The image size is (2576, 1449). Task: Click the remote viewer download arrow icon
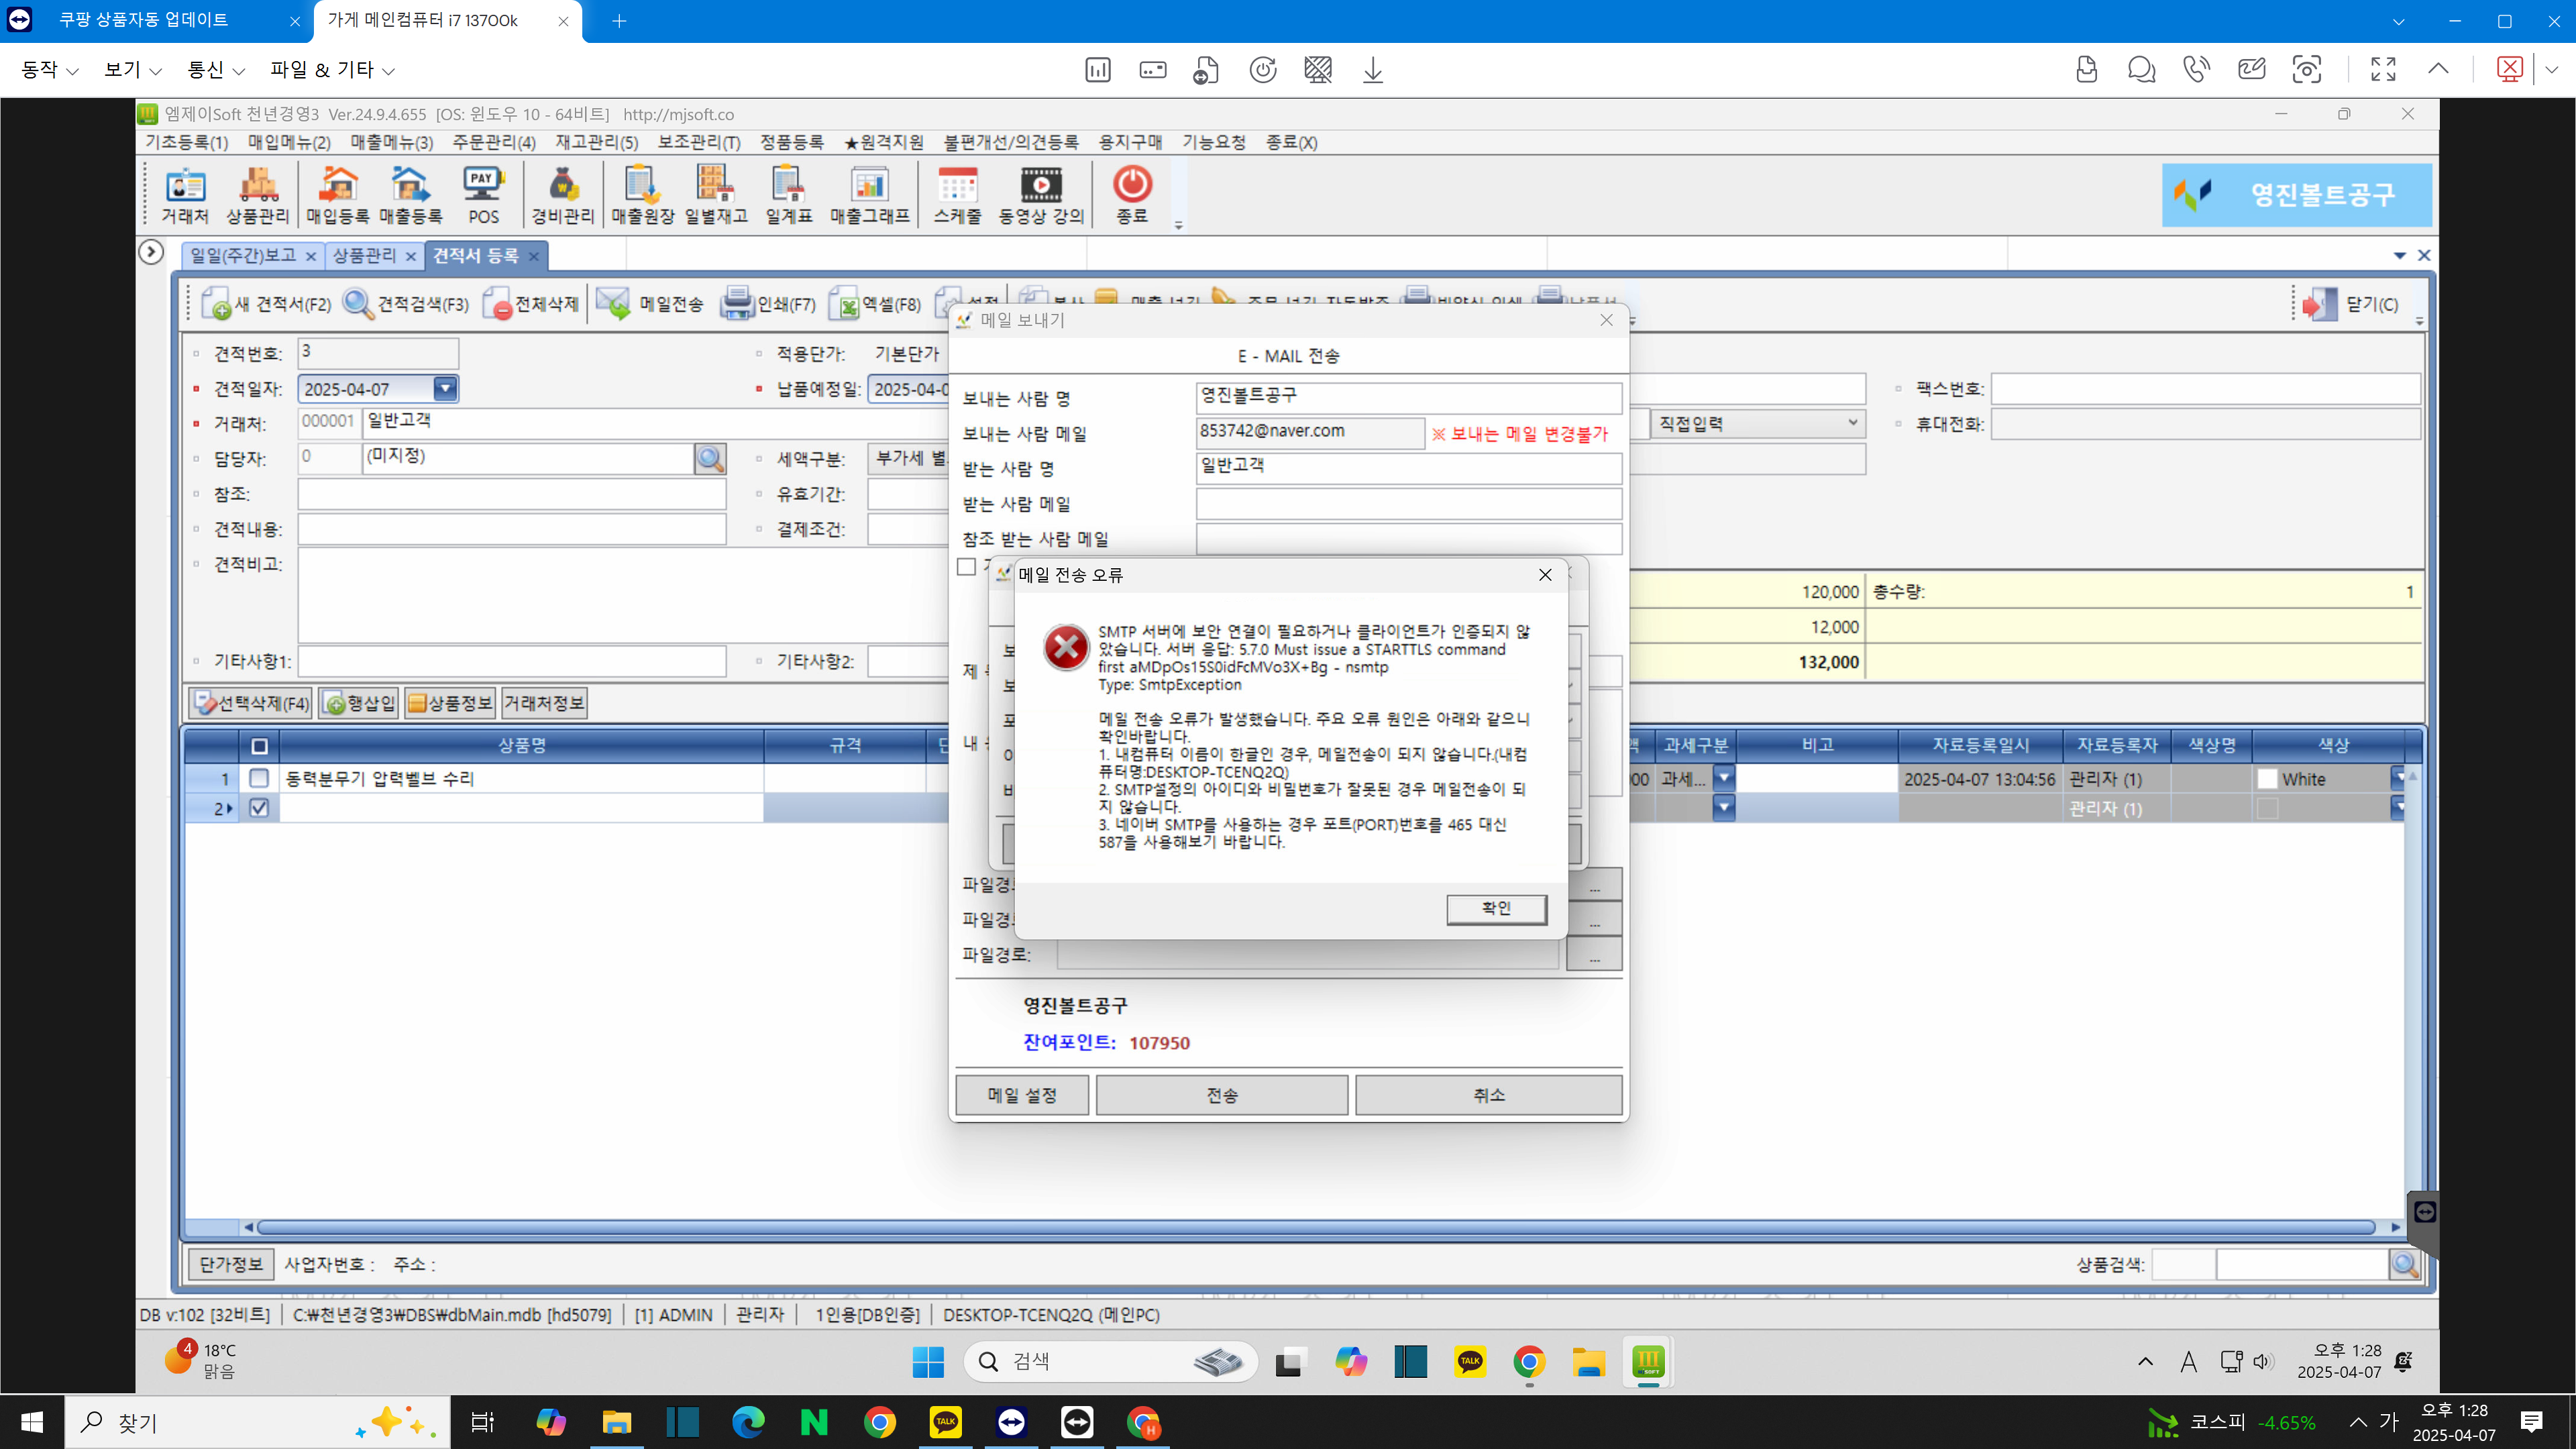coord(1373,69)
